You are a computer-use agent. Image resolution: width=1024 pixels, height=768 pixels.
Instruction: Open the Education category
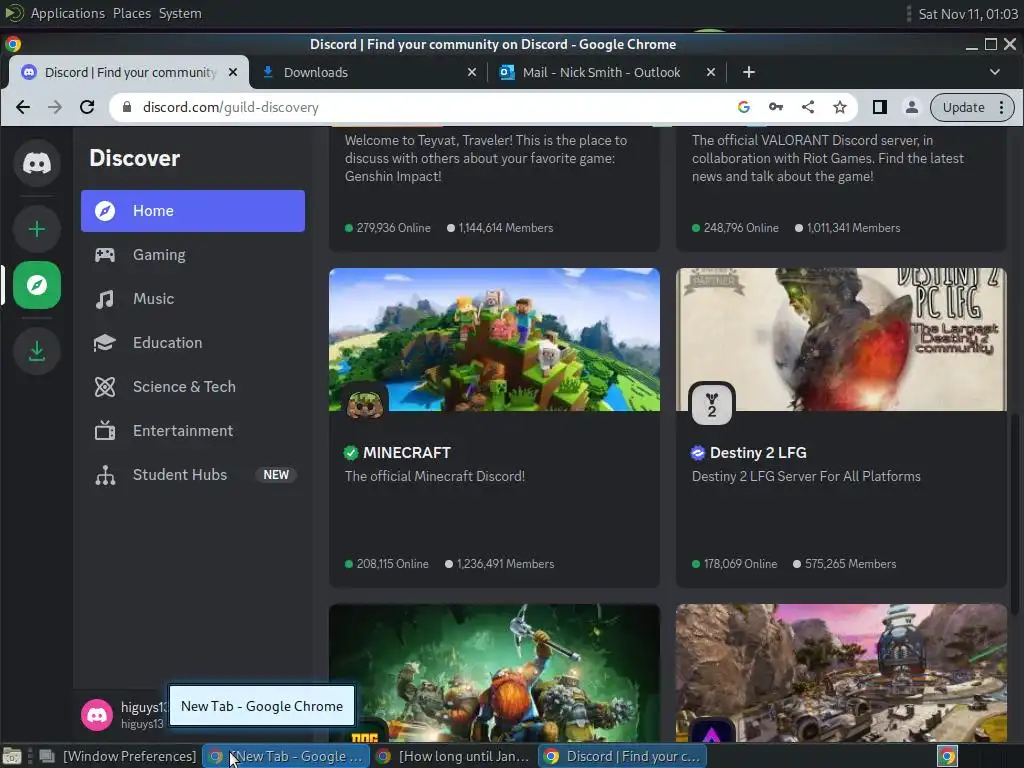[x=193, y=343]
